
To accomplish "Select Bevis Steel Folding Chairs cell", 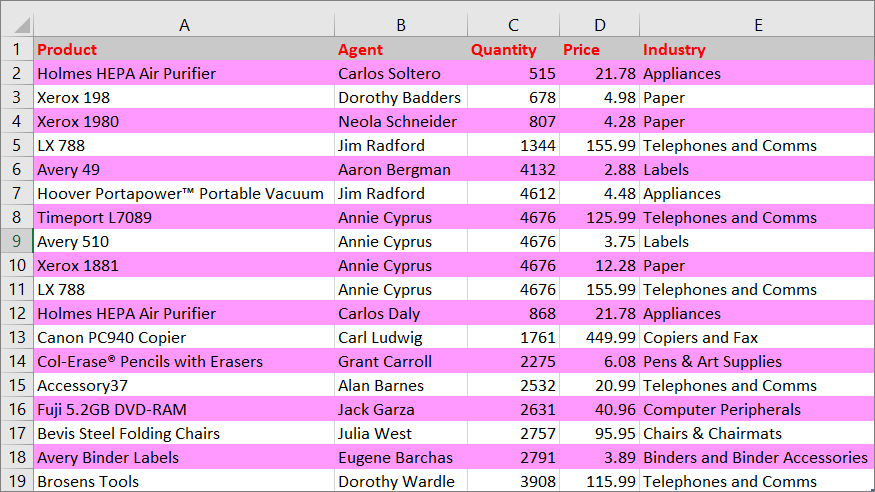I will point(184,433).
